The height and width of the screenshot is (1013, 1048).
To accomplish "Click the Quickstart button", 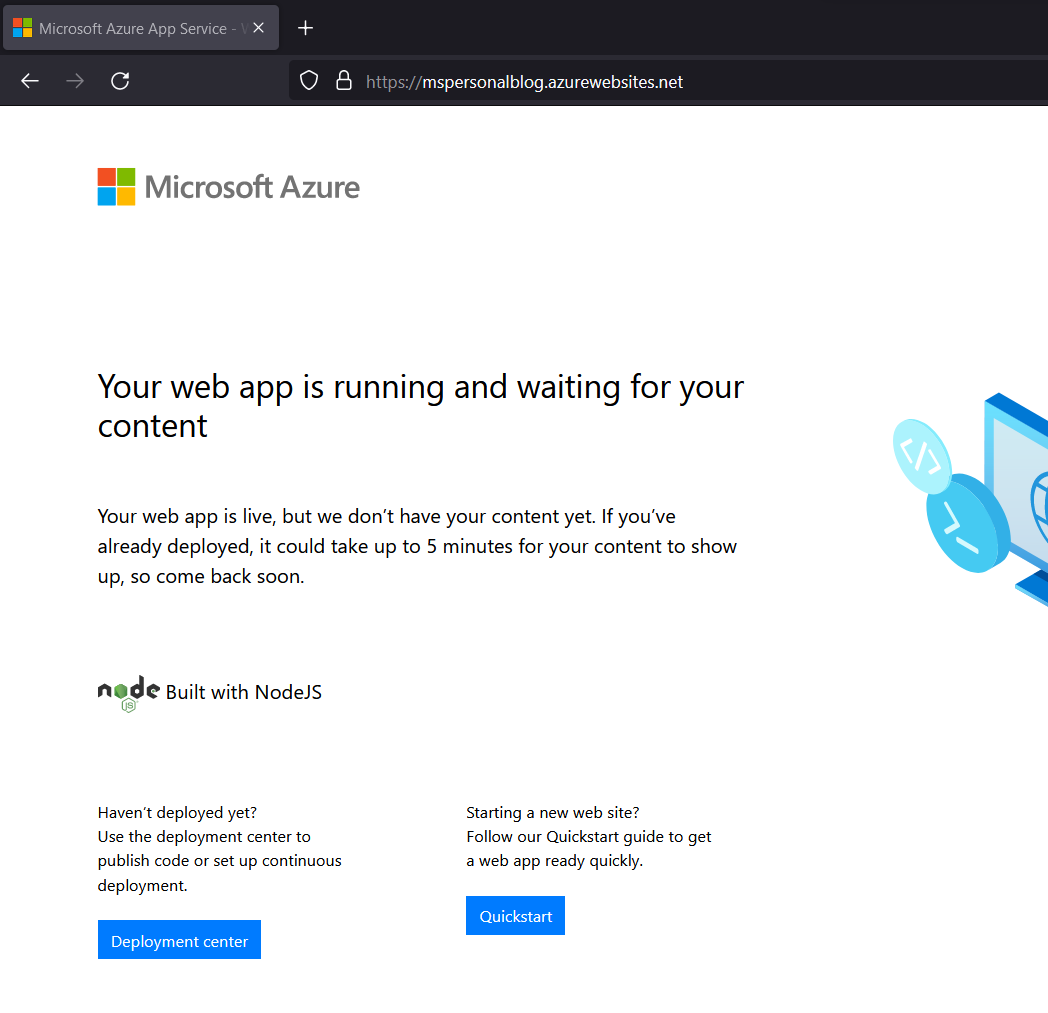I will coord(515,916).
